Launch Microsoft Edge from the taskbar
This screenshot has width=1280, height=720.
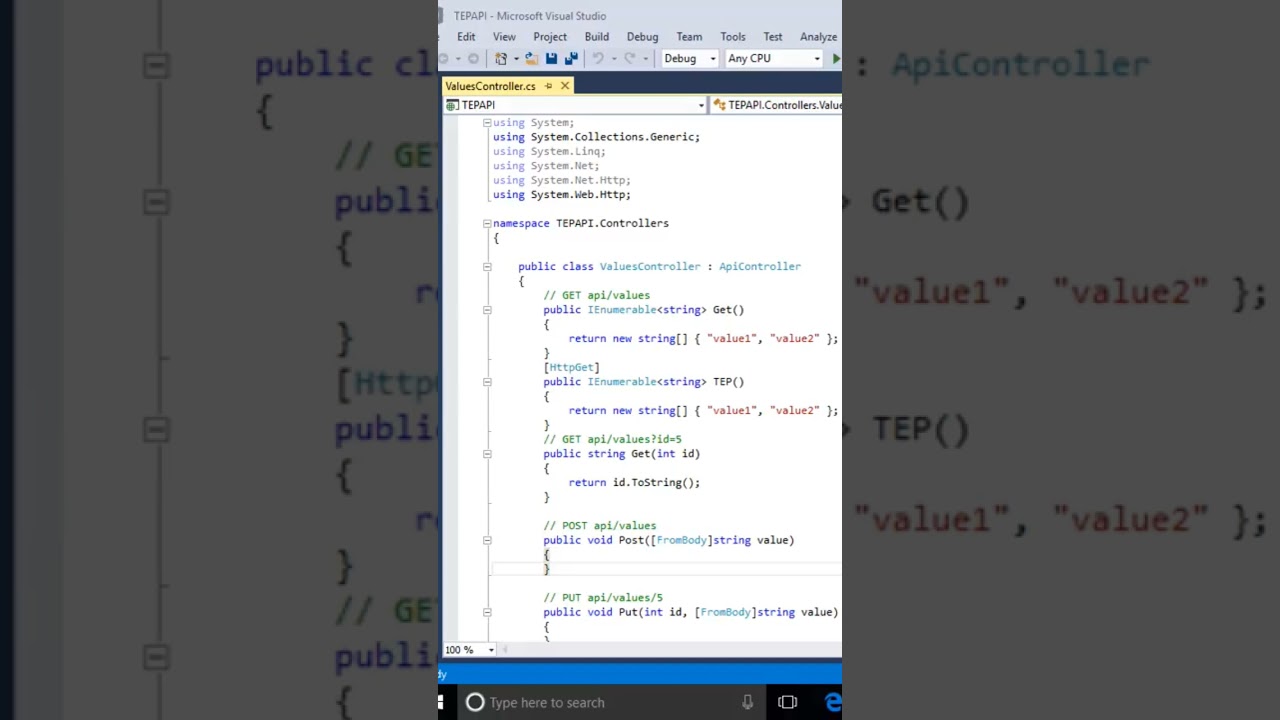click(x=833, y=702)
